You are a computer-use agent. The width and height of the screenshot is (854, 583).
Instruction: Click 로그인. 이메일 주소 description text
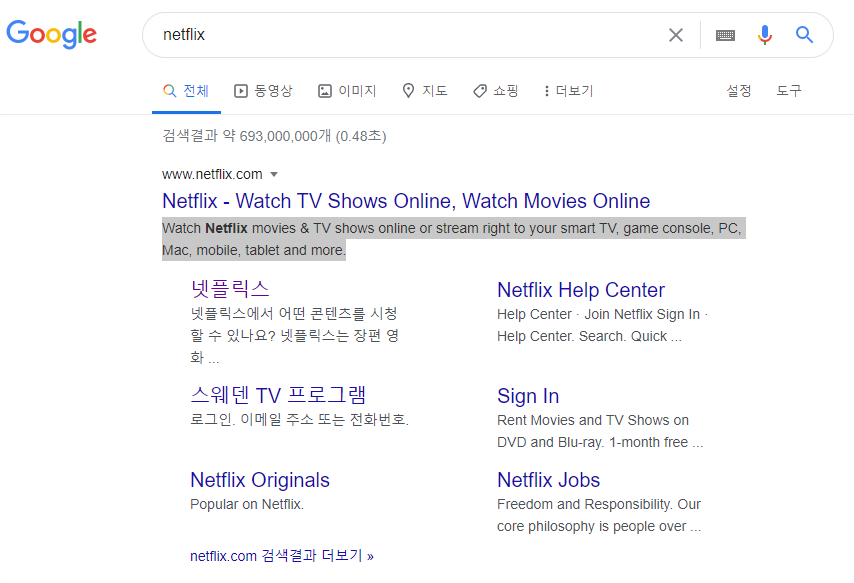click(300, 420)
